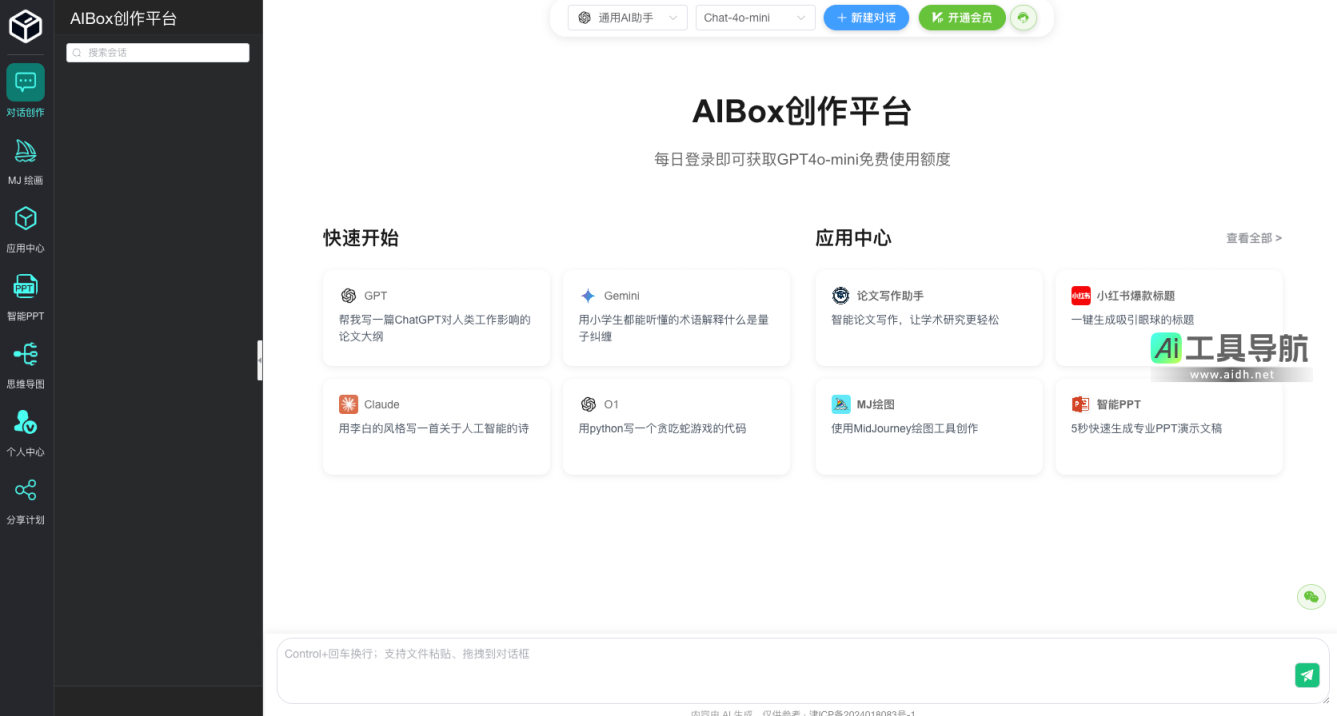Click the 开通会员 button
This screenshot has width=1337, height=716.
[x=961, y=17]
